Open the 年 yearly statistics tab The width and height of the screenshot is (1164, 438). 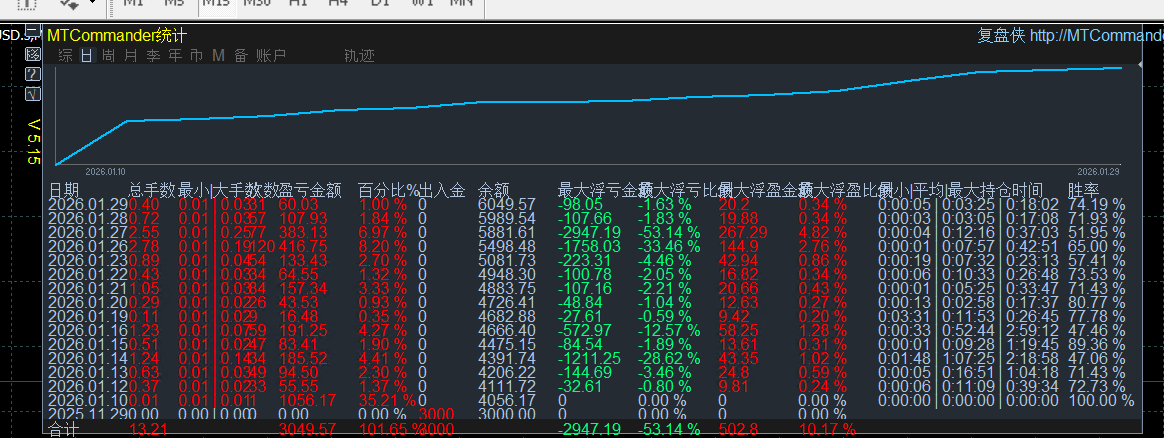click(x=175, y=56)
